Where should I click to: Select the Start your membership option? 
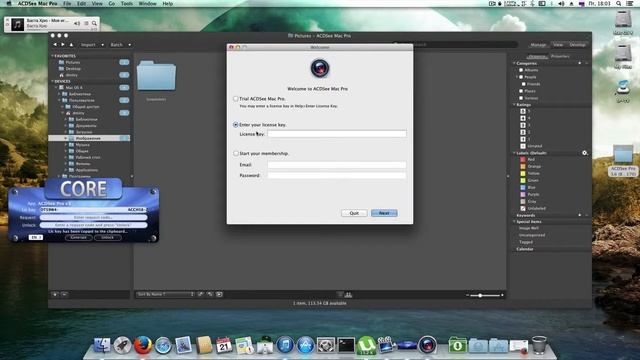[236, 153]
